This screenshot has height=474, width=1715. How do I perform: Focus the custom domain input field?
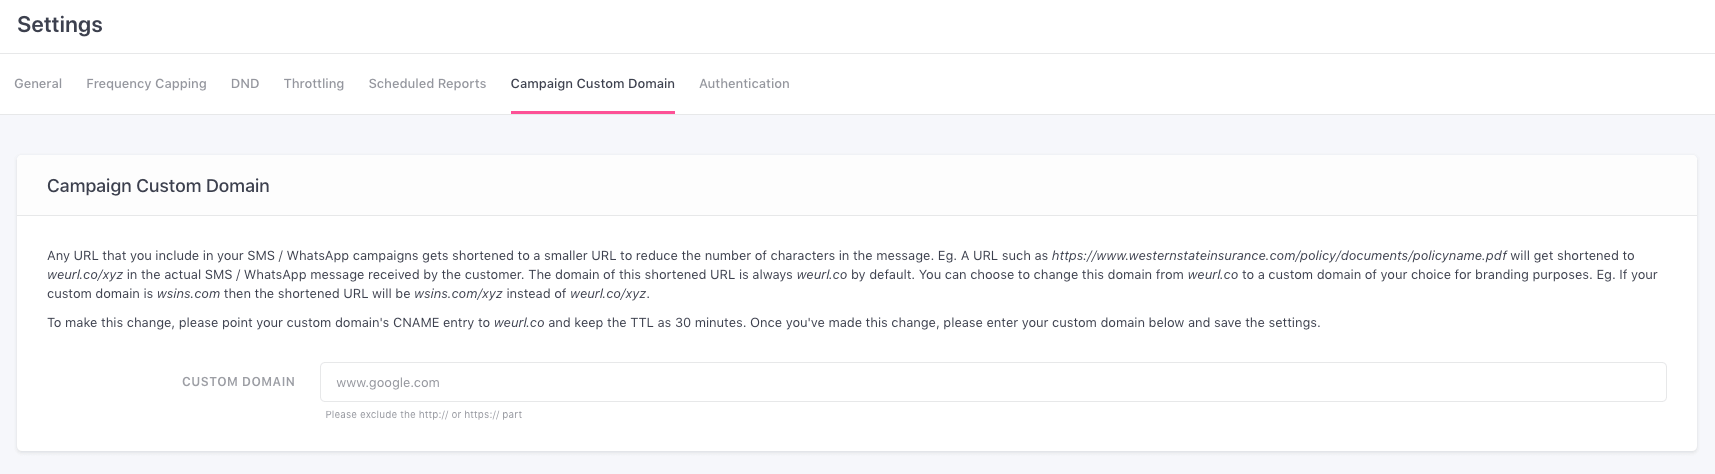(x=992, y=382)
